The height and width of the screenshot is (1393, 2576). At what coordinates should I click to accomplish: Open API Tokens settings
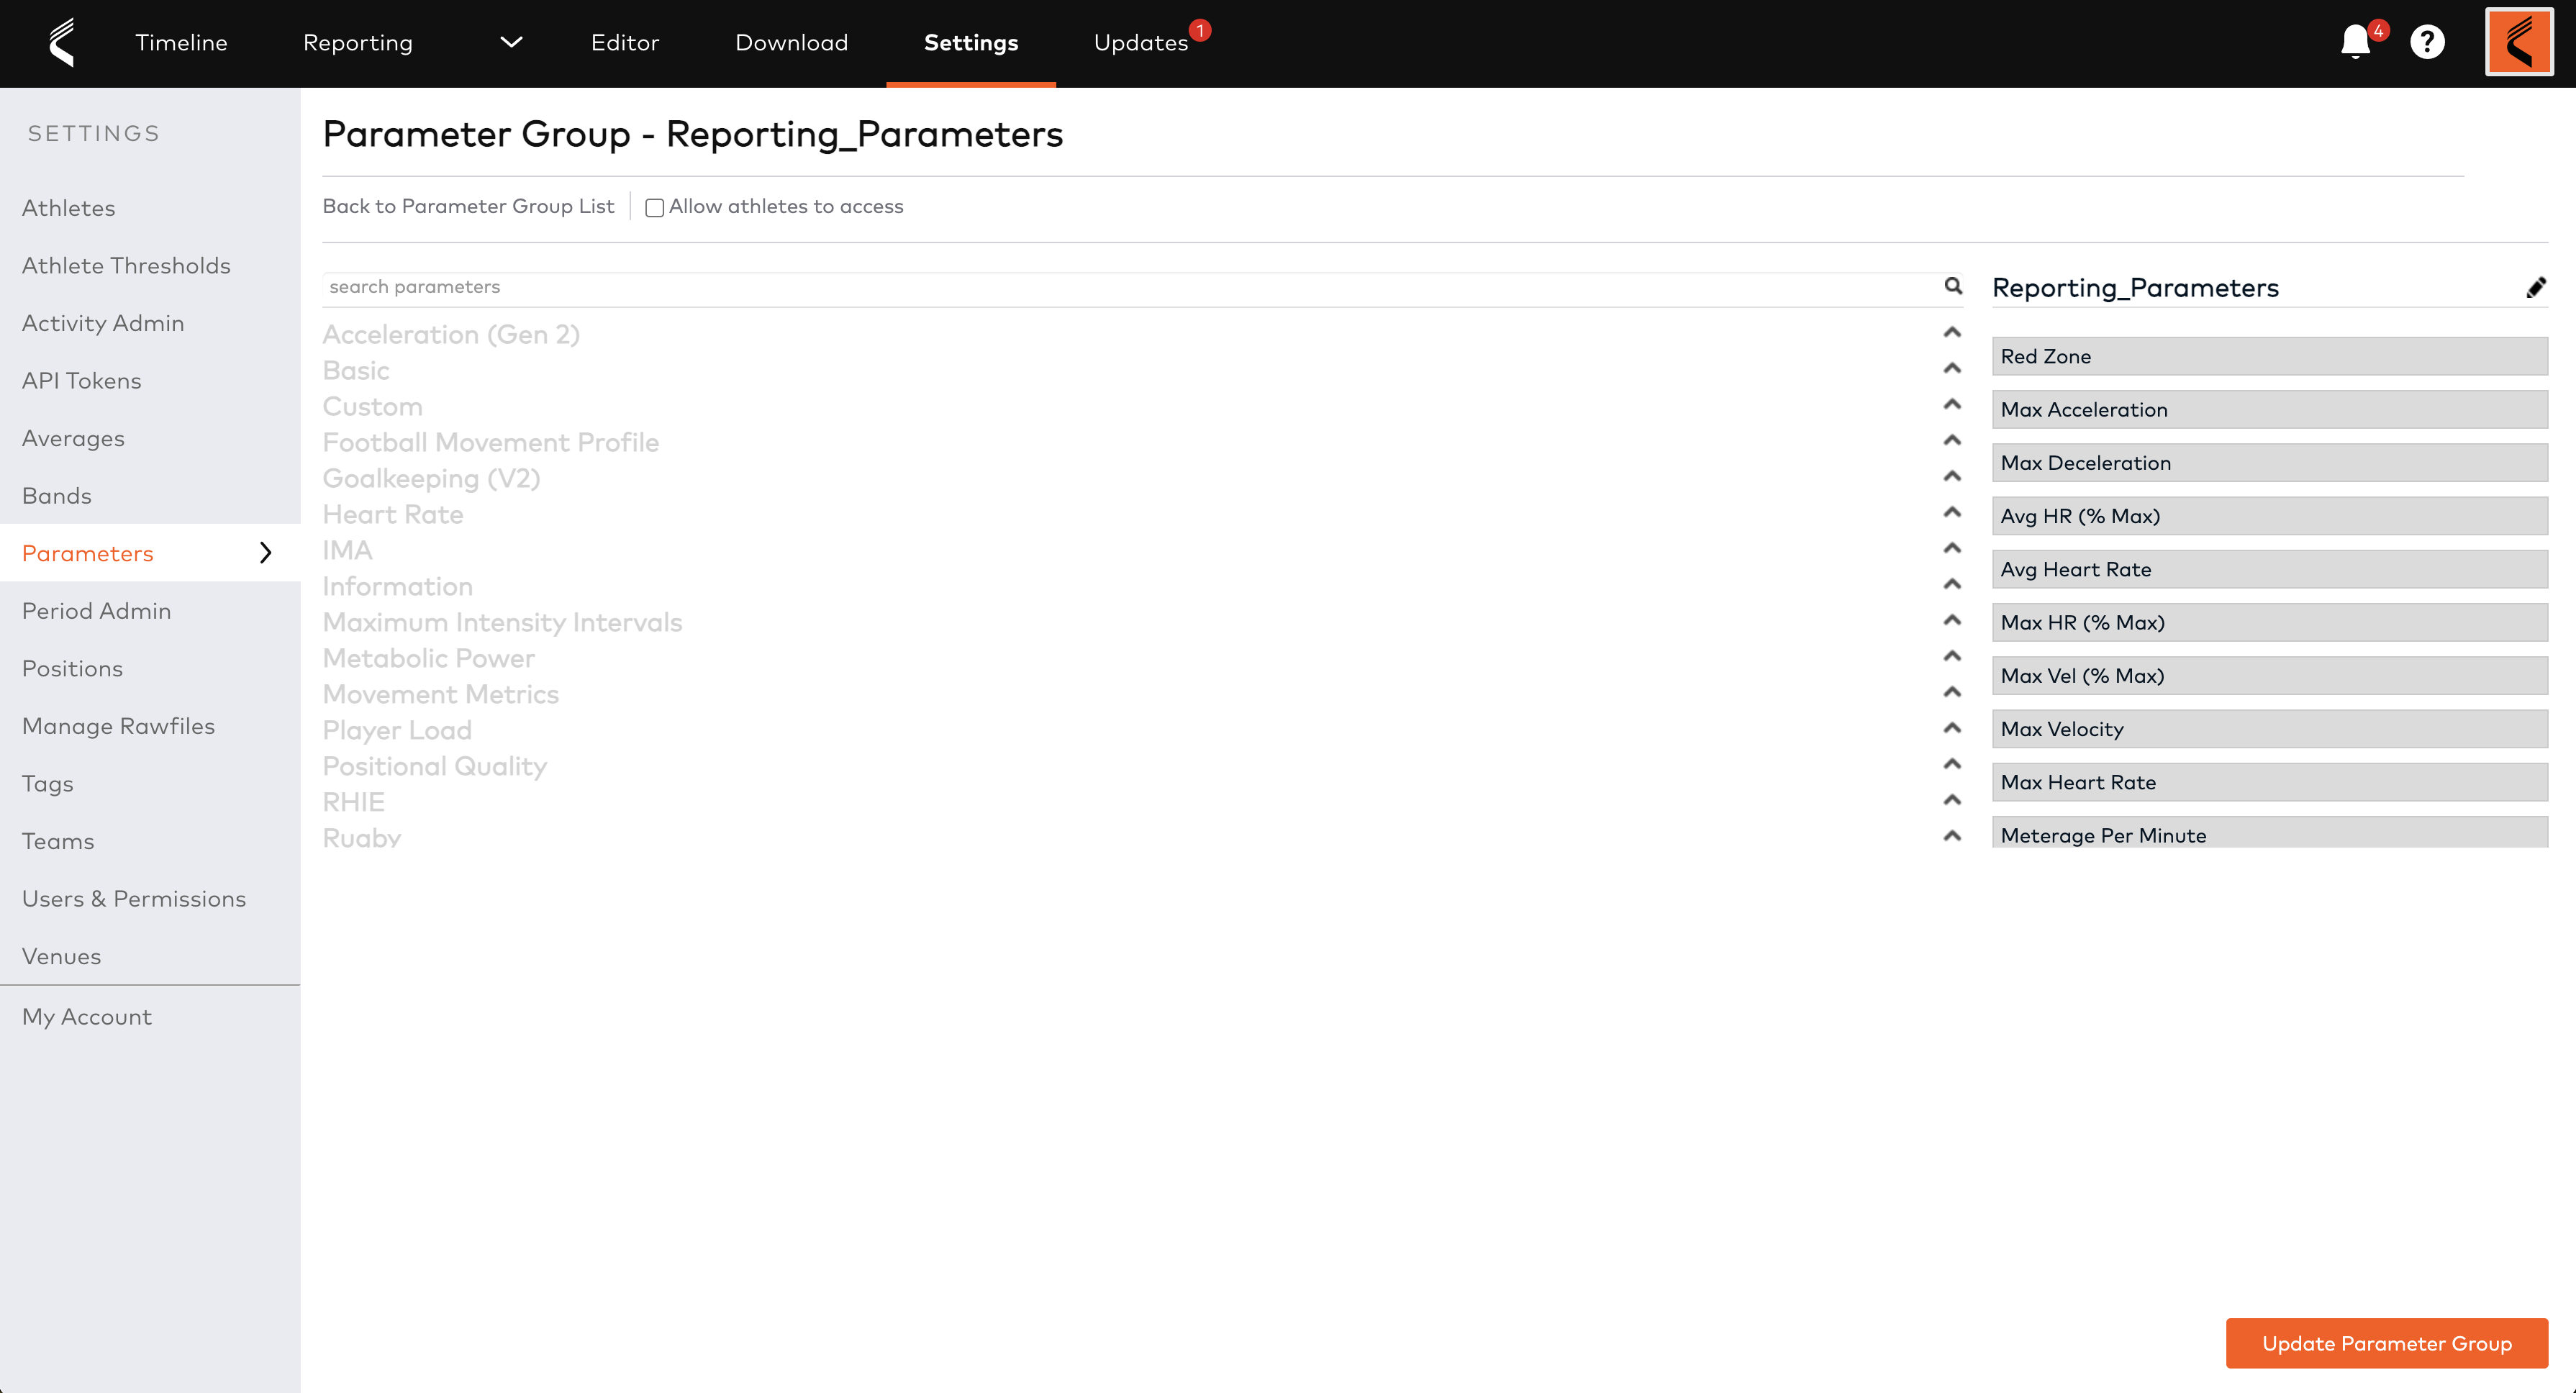[x=82, y=381]
